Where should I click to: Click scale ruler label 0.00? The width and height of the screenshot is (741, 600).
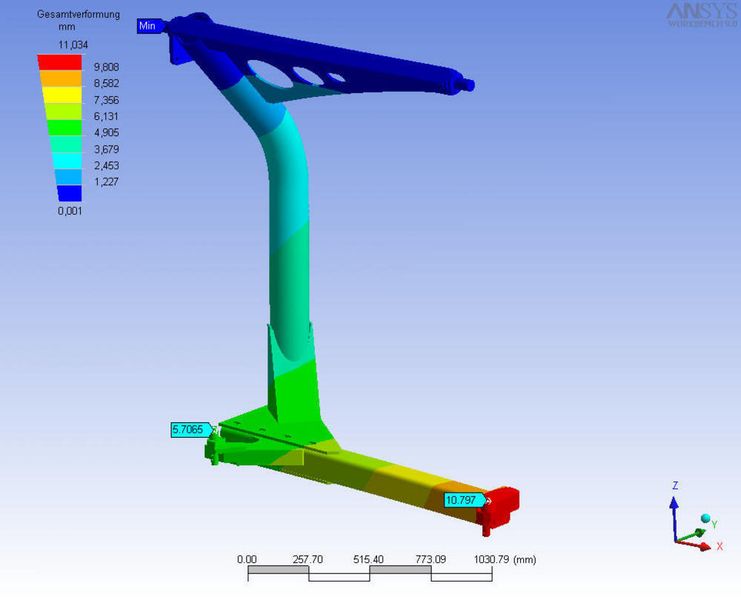[x=247, y=559]
